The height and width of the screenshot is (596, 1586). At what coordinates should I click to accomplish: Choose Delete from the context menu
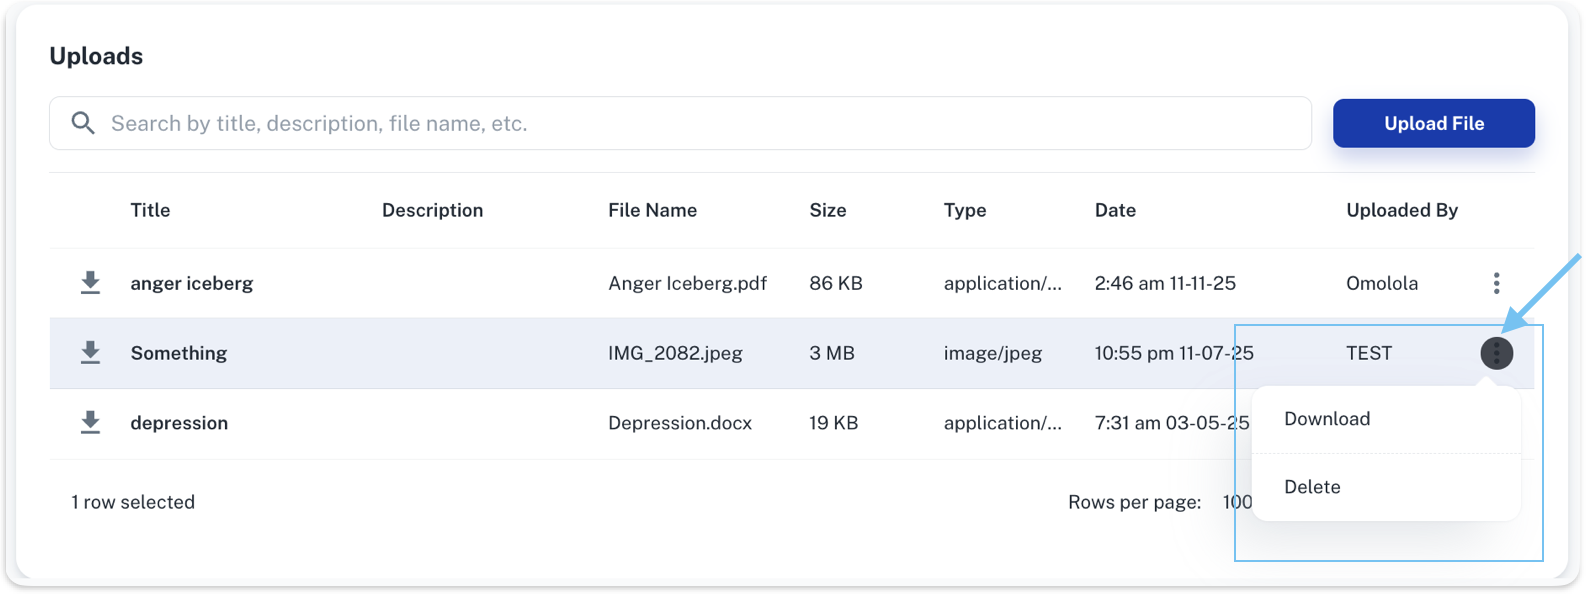[x=1312, y=487]
